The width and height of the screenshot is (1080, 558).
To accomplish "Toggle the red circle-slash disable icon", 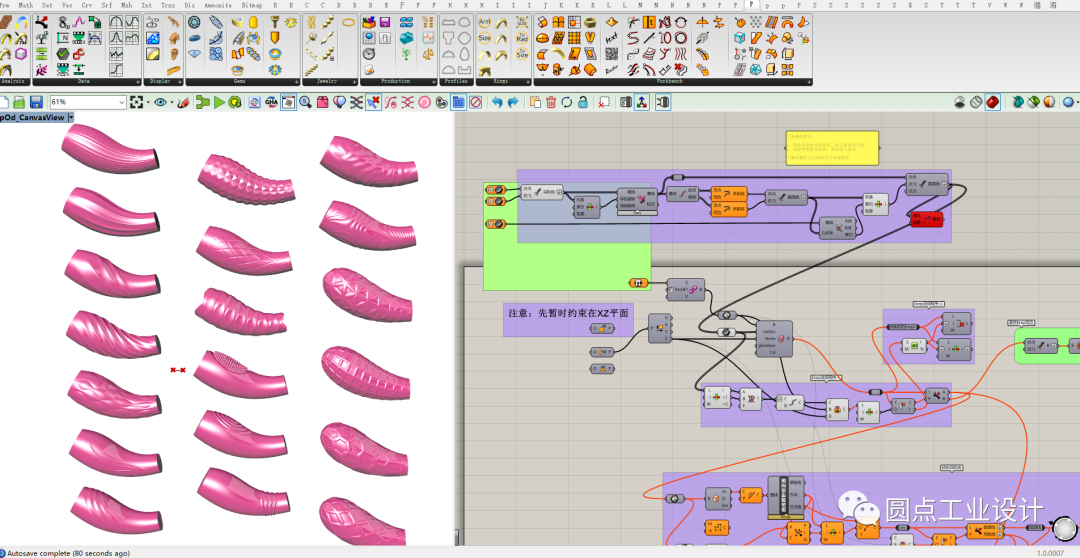I will coord(475,102).
